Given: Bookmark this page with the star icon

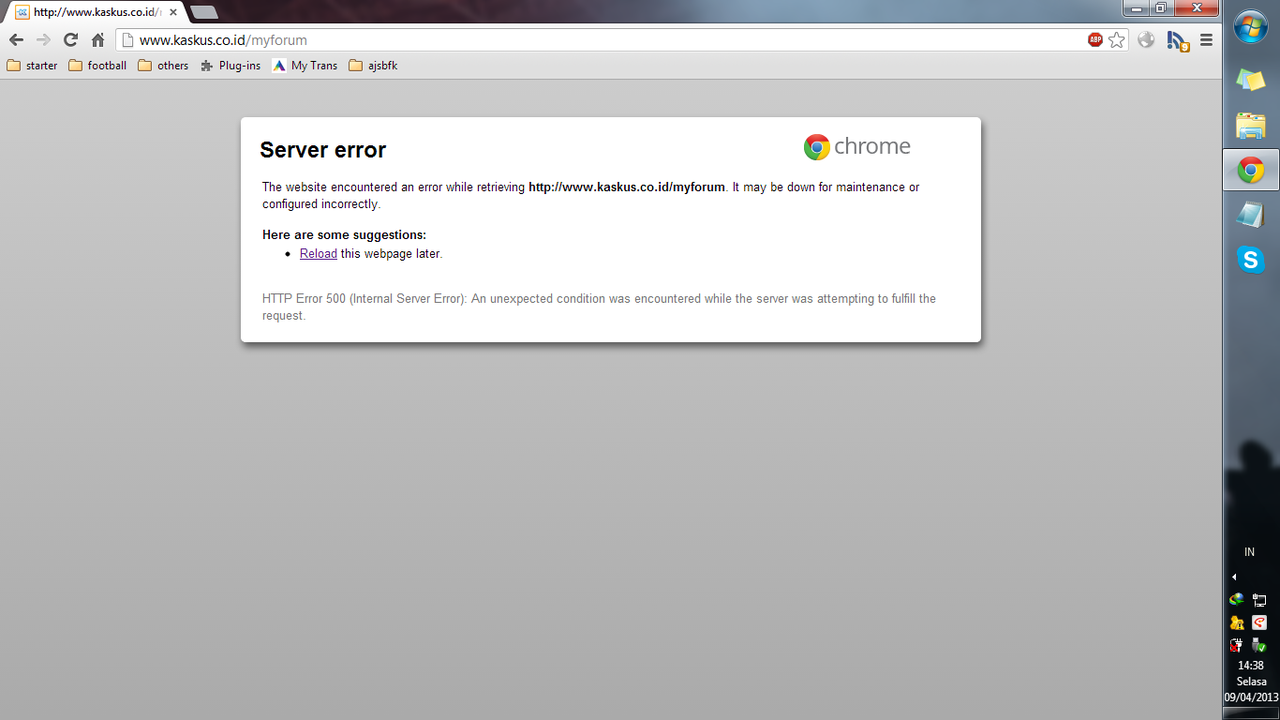Looking at the screenshot, I should coord(1117,40).
